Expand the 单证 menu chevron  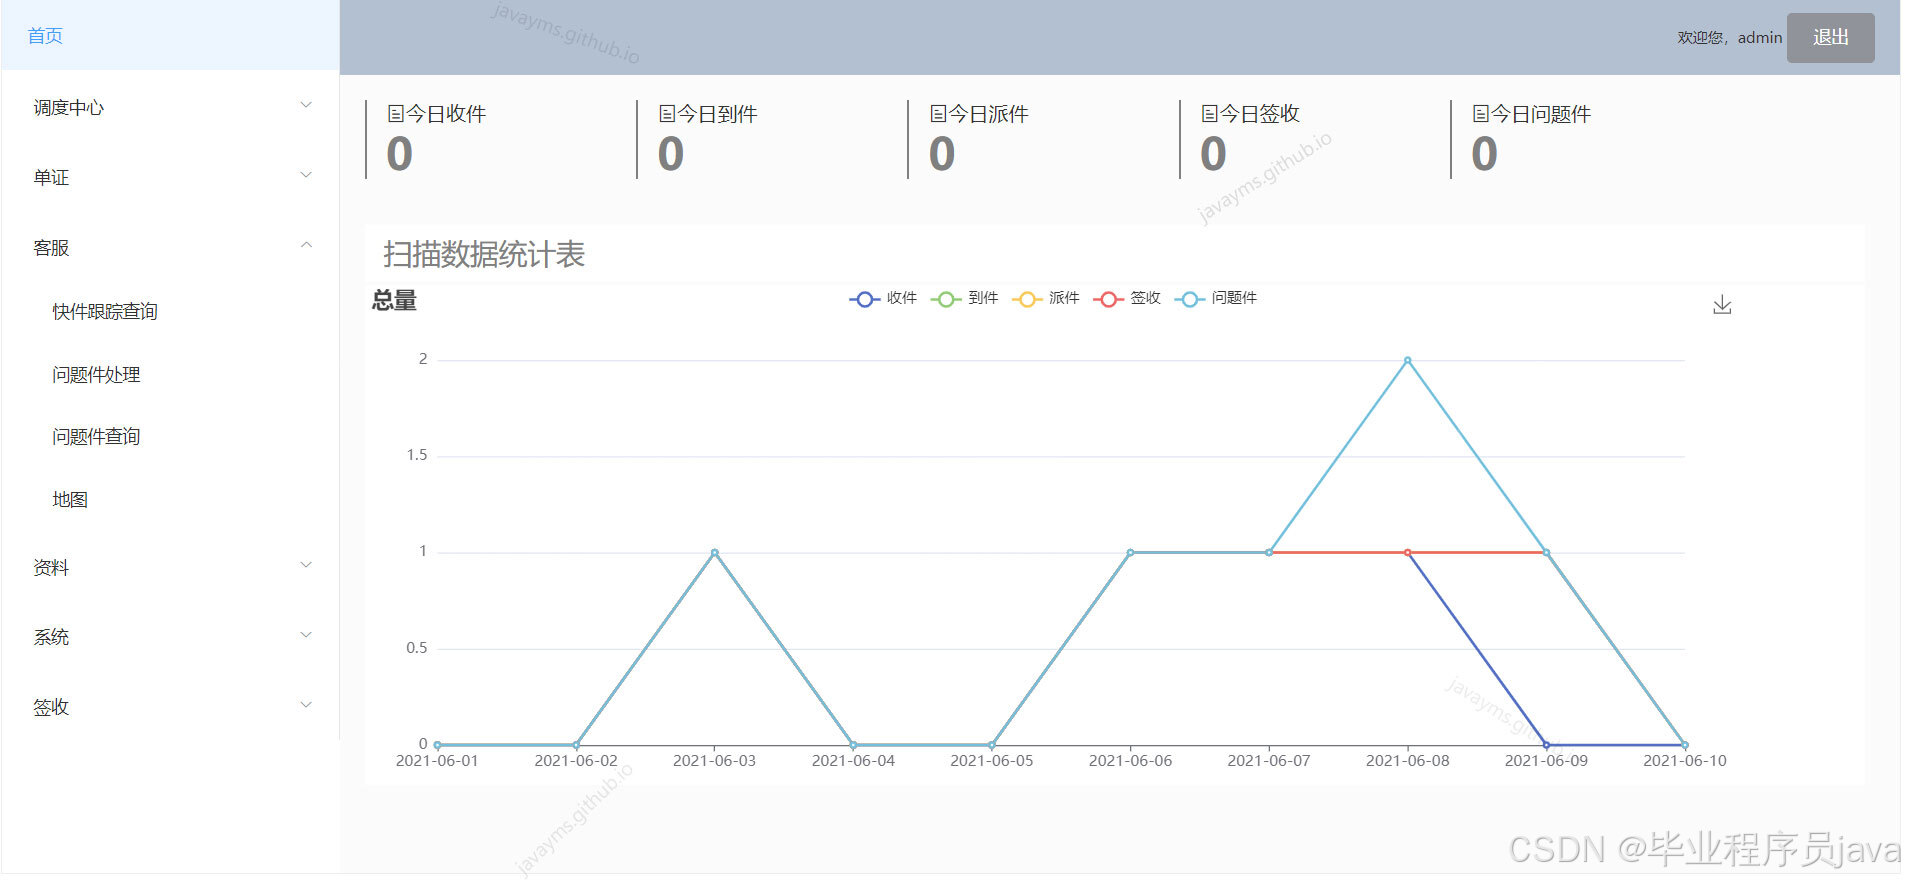[307, 175]
